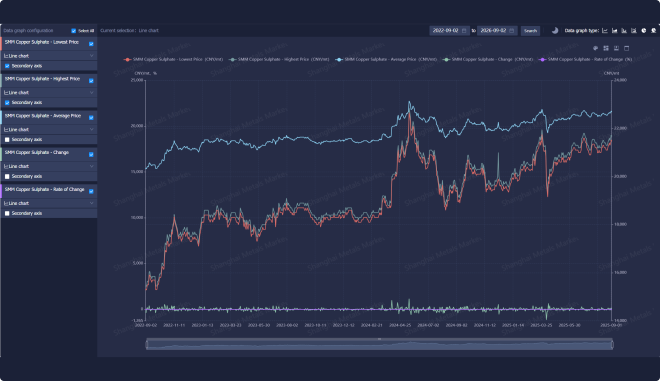660x381 pixels.
Task: Toggle Change legend entry in chart
Action: coord(488,59)
